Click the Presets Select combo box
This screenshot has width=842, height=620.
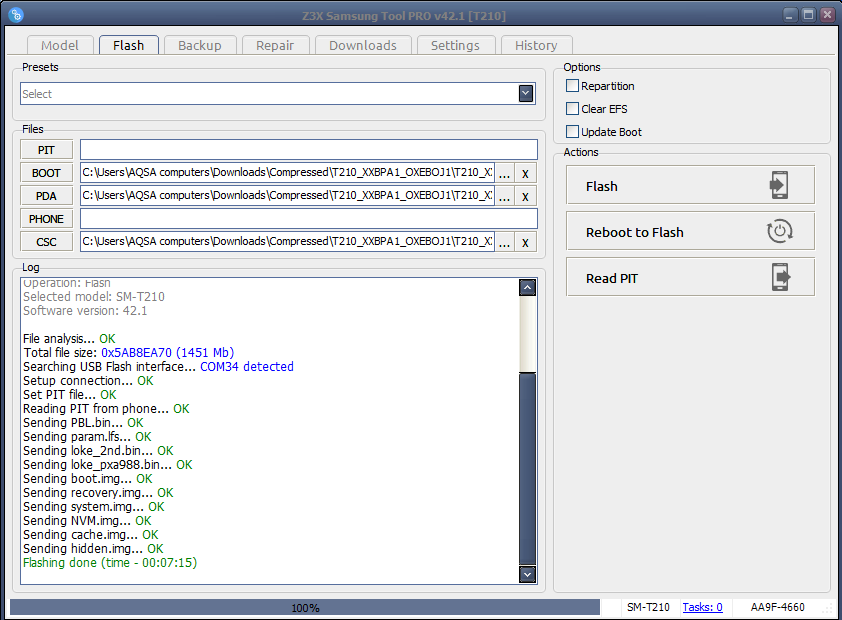(x=278, y=94)
